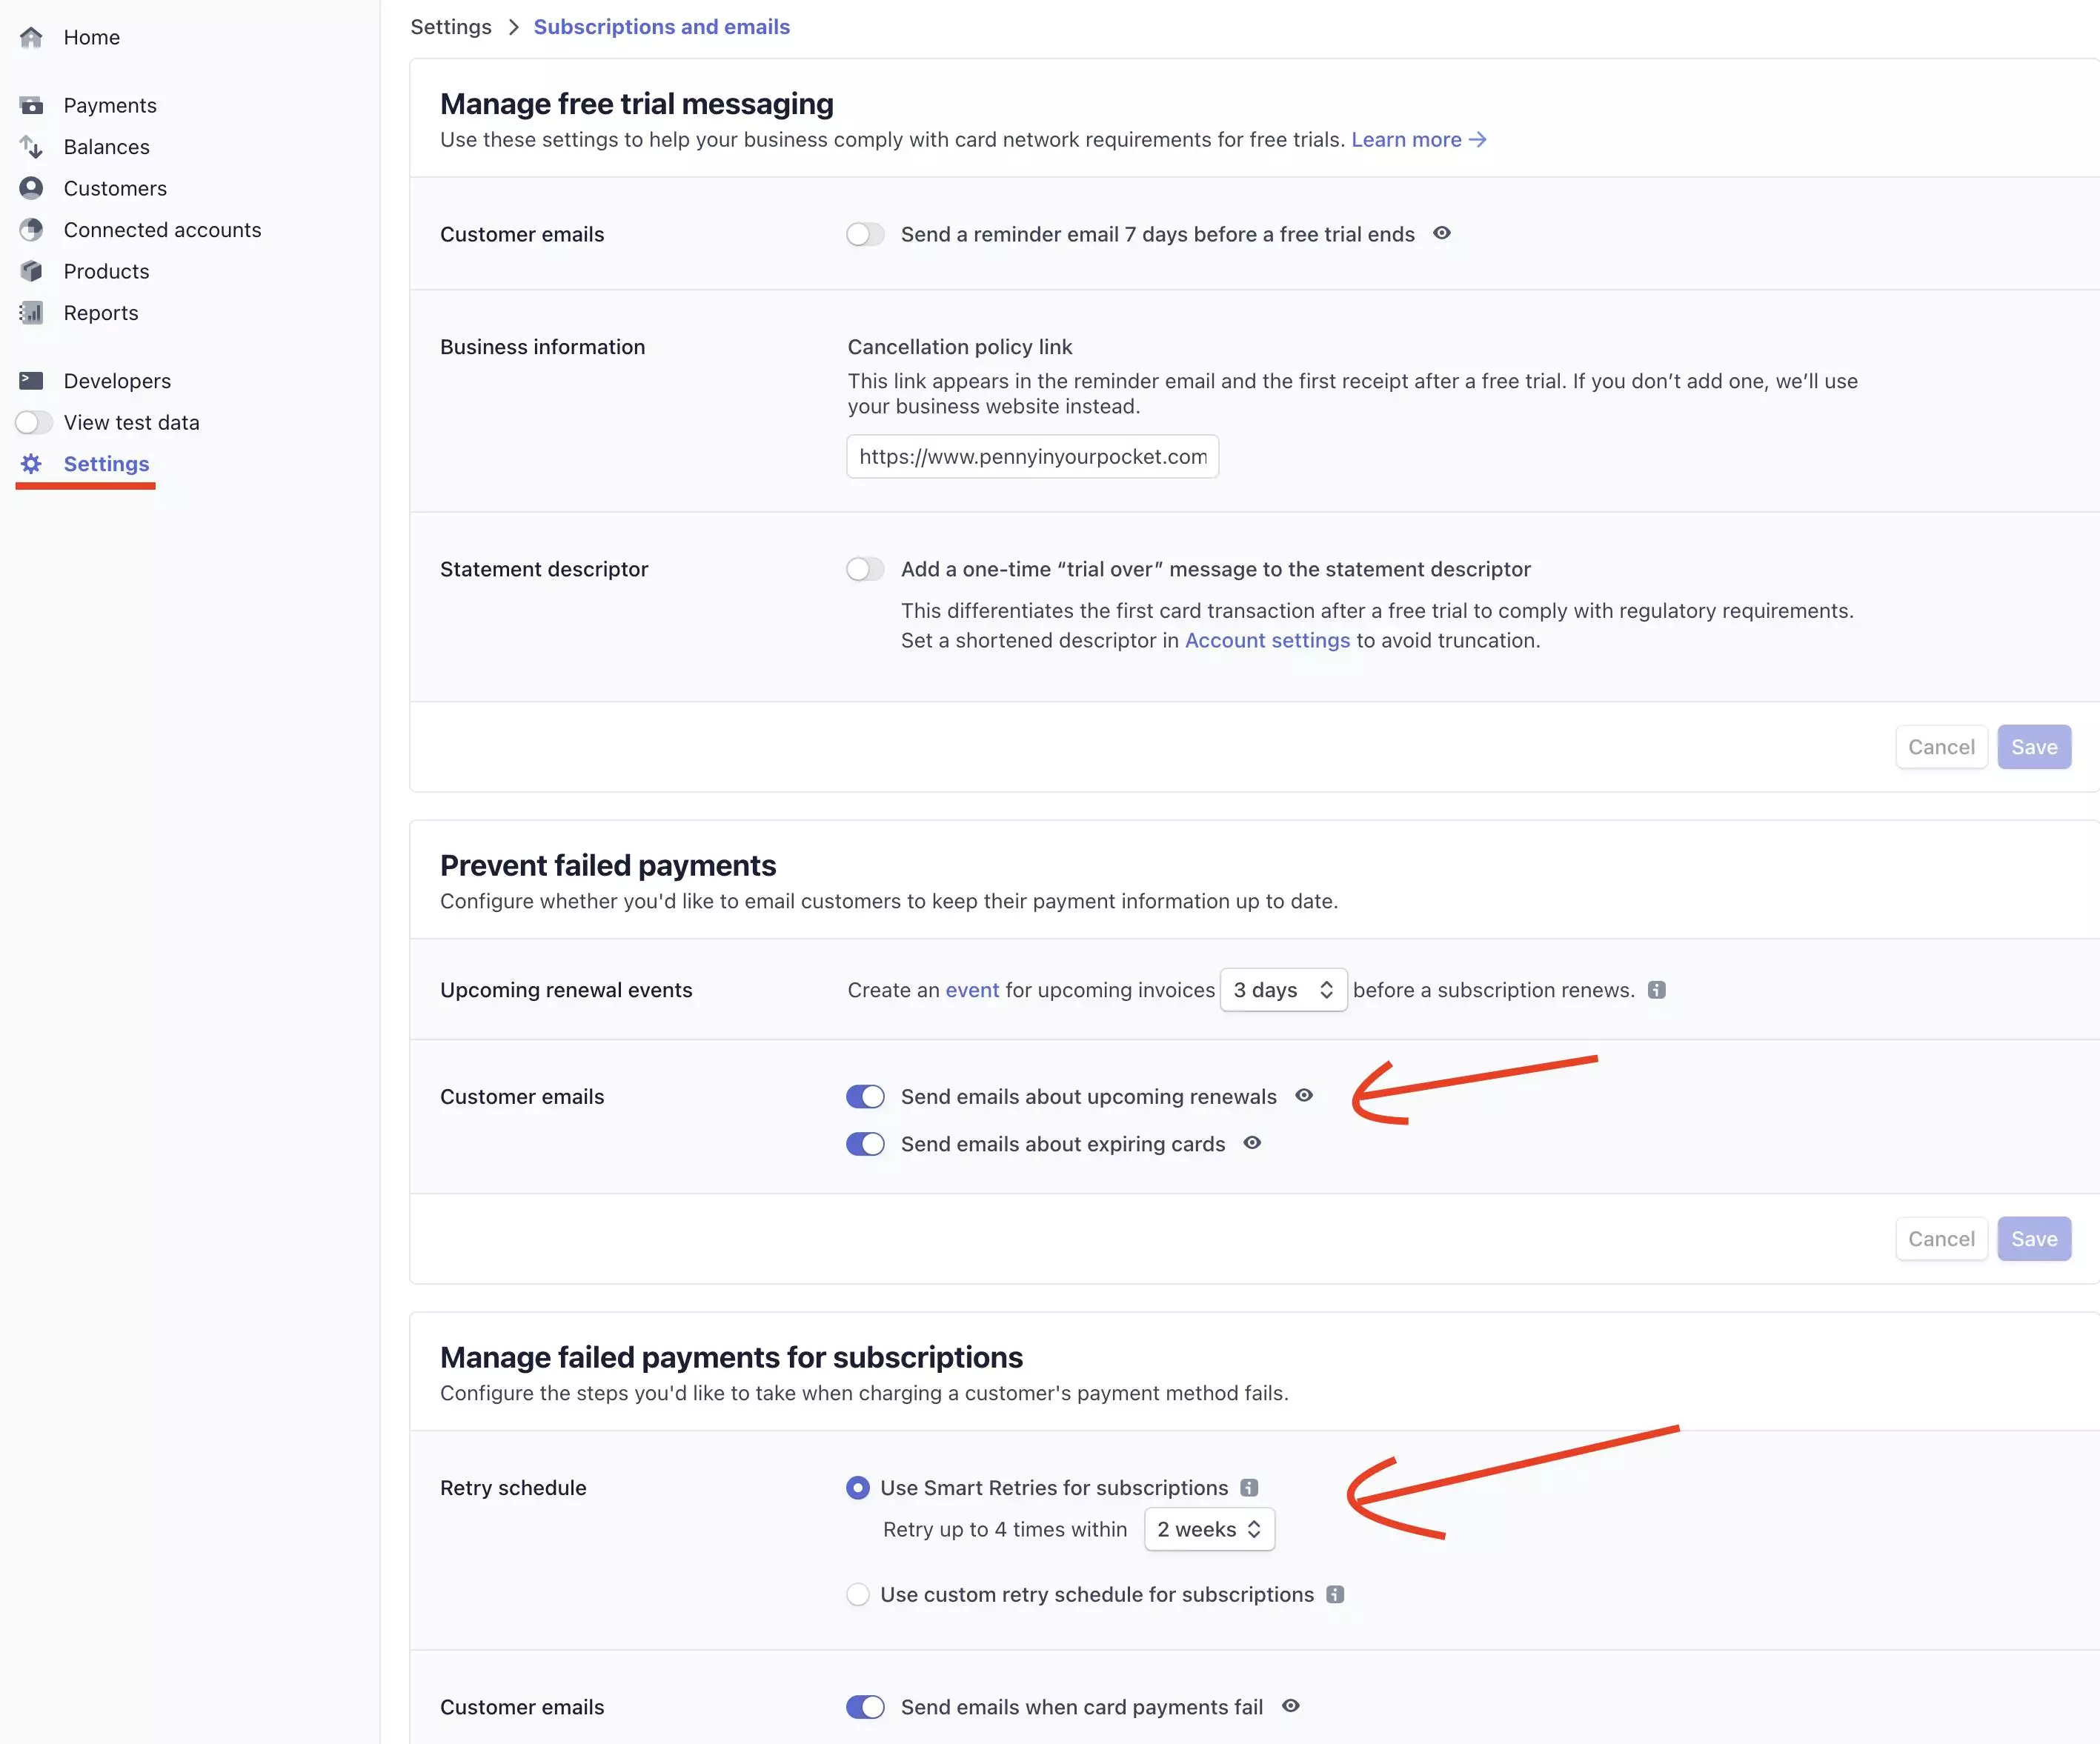The width and height of the screenshot is (2100, 1744).
Task: Click the Products box icon
Action: [31, 271]
